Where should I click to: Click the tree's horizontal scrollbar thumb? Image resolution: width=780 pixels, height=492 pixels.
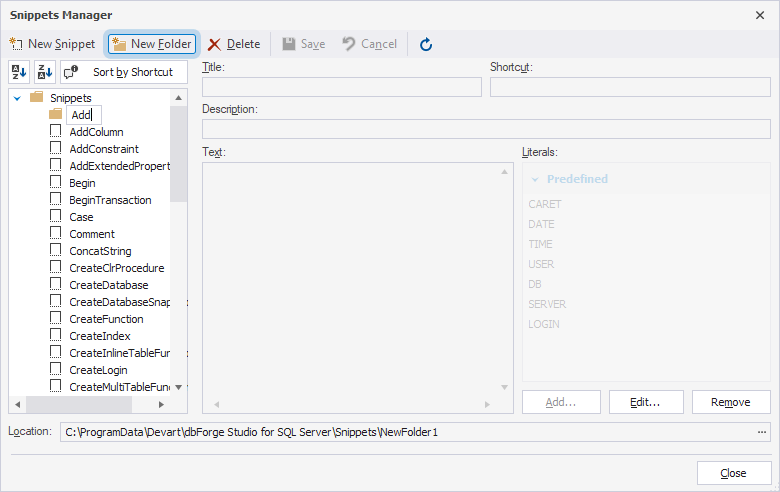tap(79, 404)
